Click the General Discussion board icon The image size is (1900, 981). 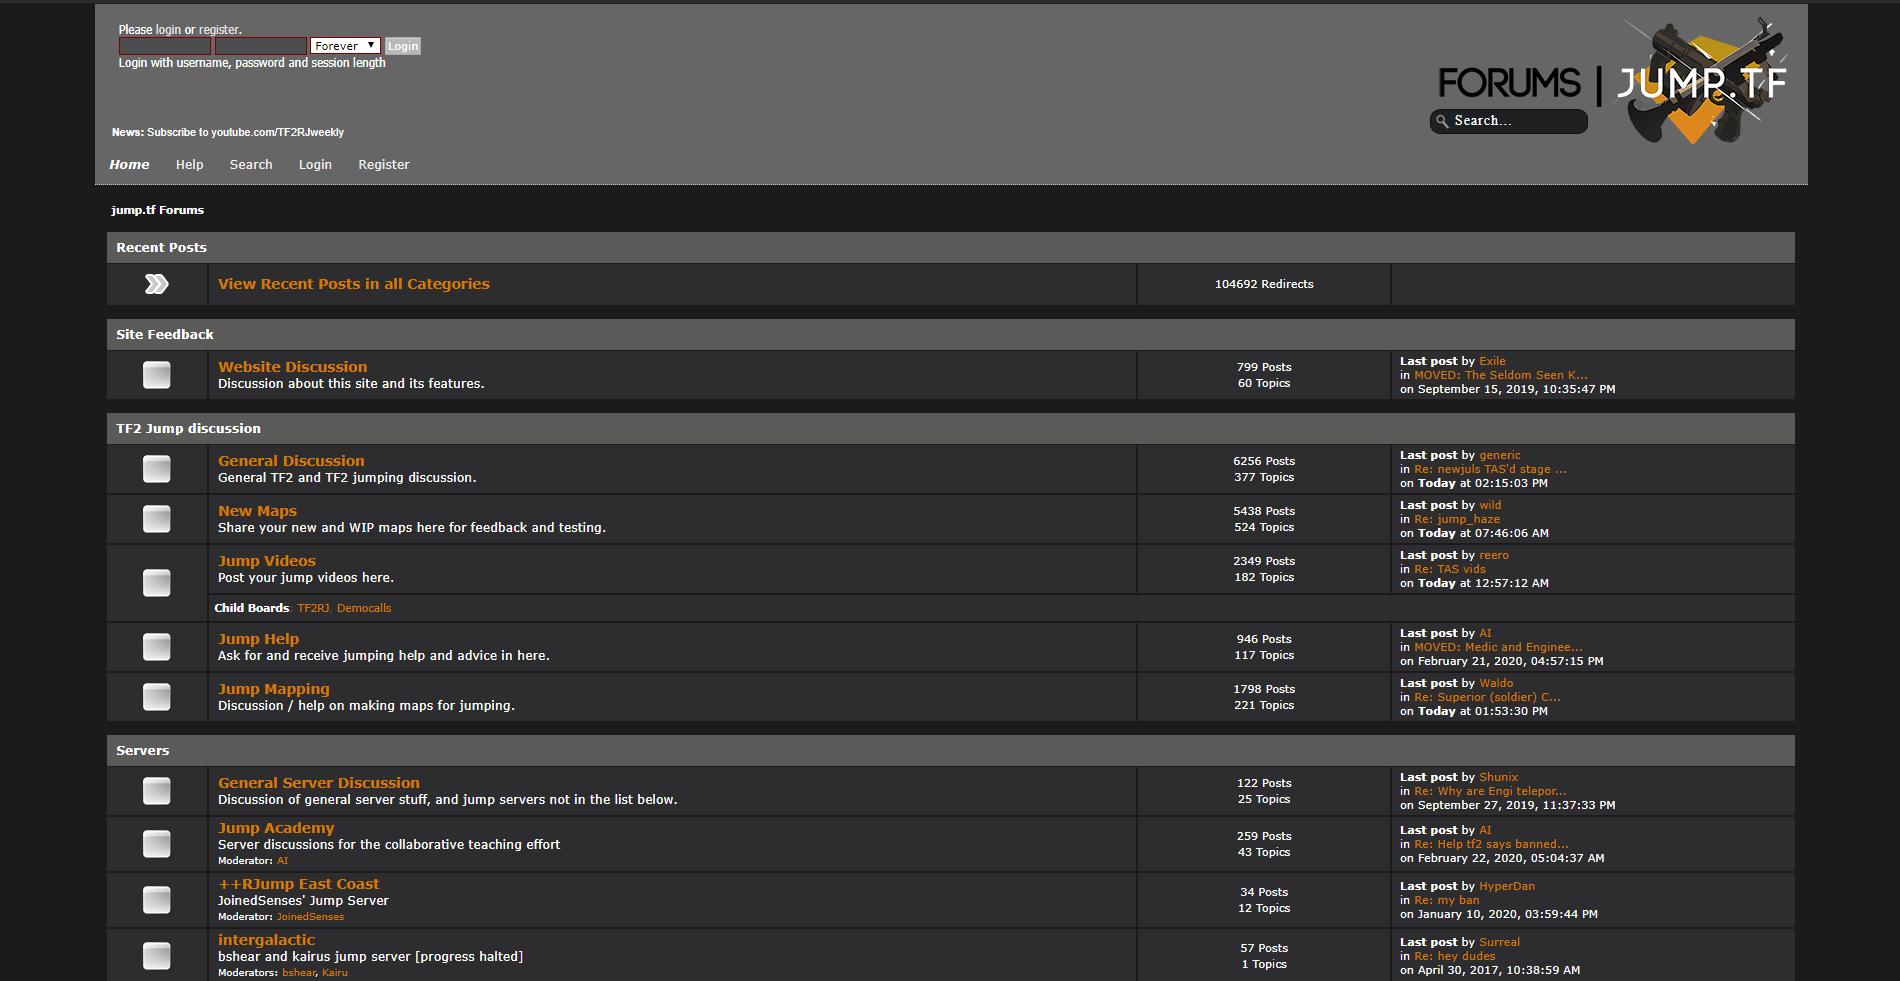coord(156,468)
